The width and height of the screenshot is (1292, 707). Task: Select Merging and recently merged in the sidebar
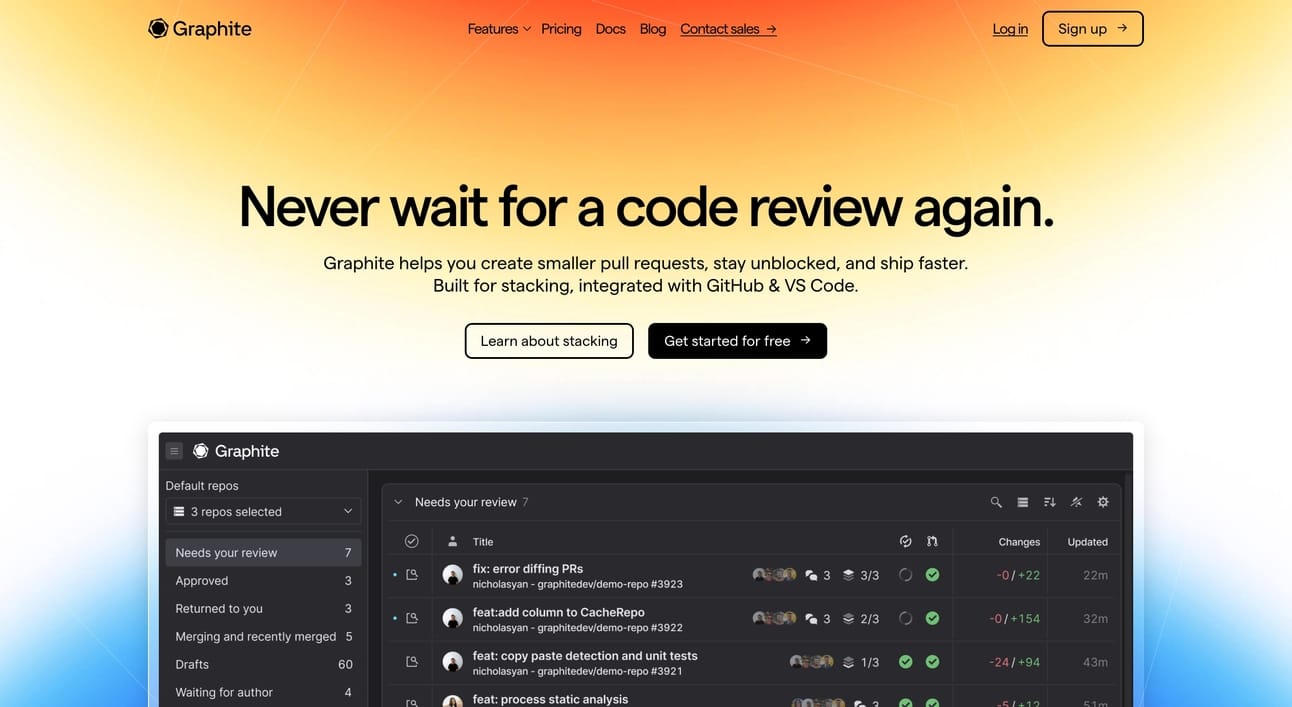[263, 637]
